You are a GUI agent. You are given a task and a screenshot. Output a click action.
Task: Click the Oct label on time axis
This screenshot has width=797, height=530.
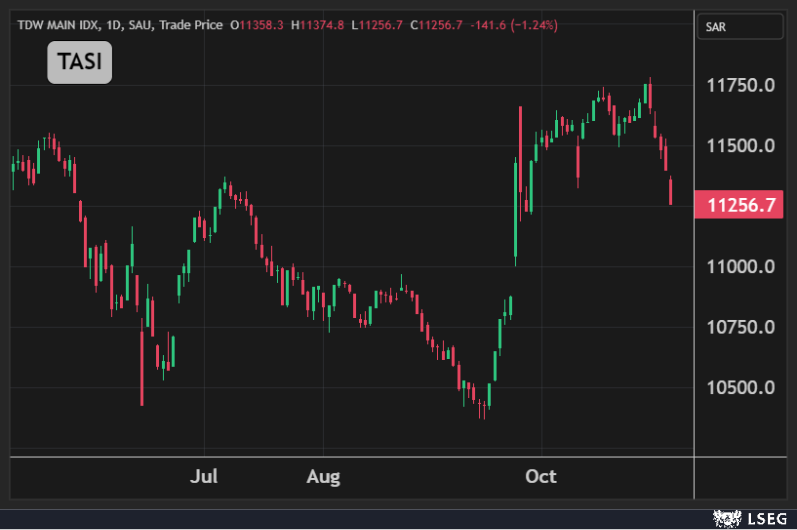[x=541, y=476]
